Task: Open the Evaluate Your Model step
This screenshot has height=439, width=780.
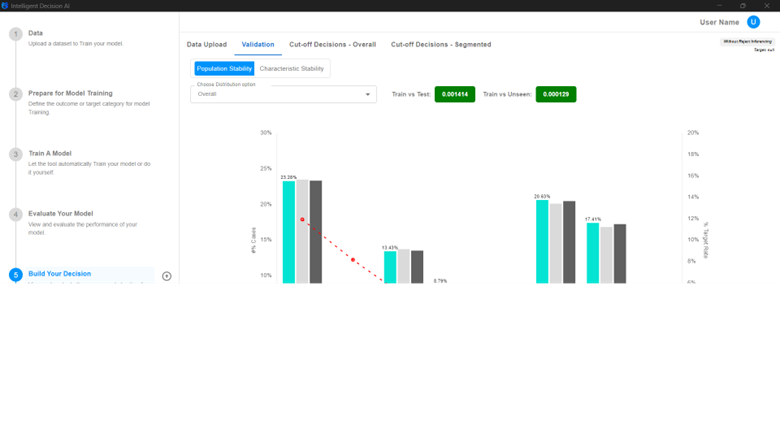Action: (61, 213)
